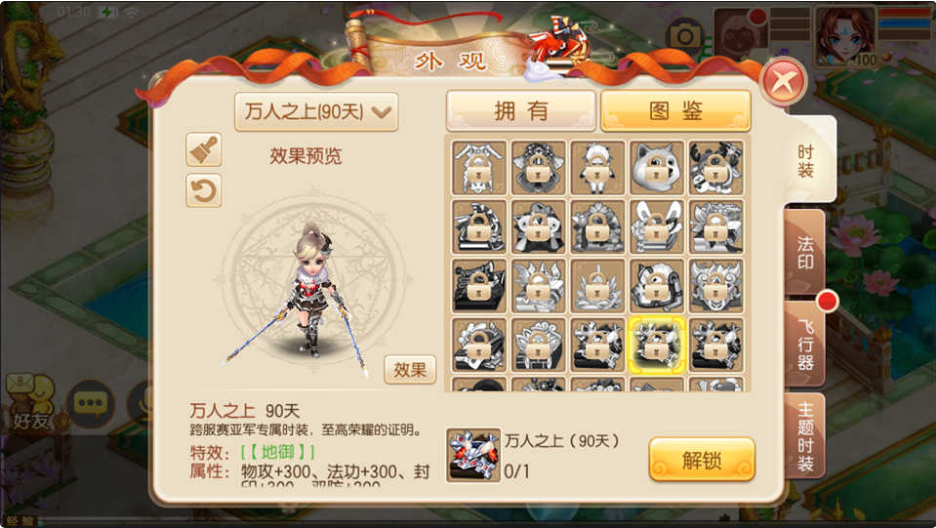Open the camera screenshot icon

[685, 37]
